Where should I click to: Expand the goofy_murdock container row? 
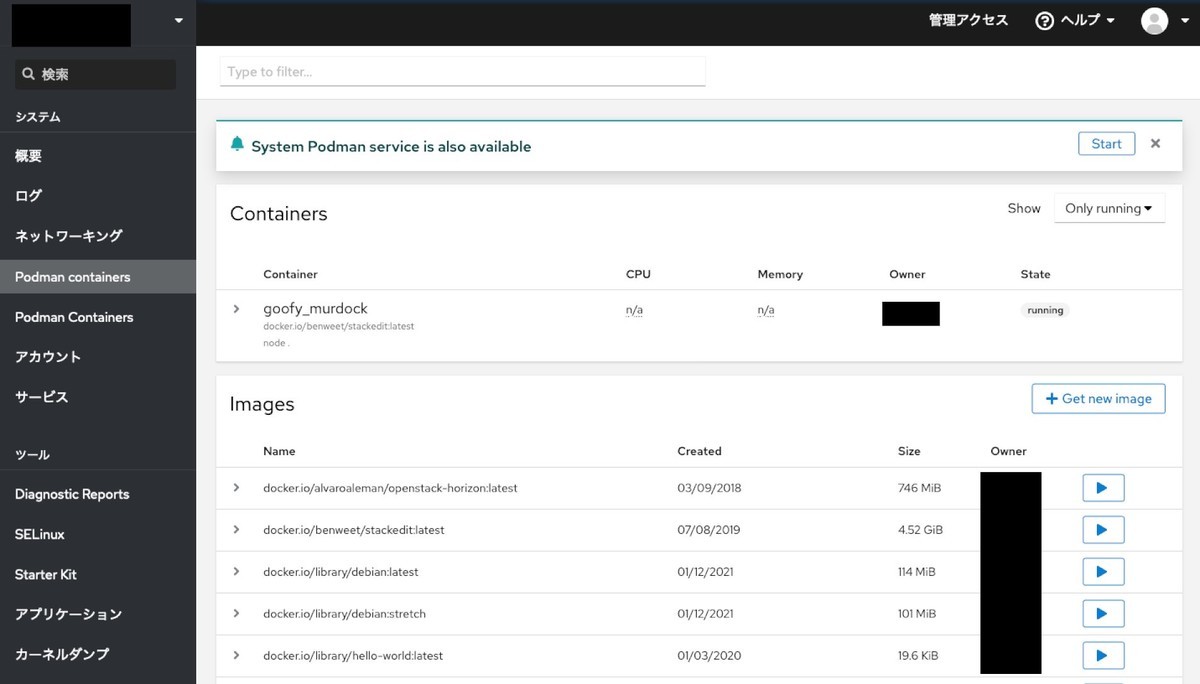(x=237, y=309)
